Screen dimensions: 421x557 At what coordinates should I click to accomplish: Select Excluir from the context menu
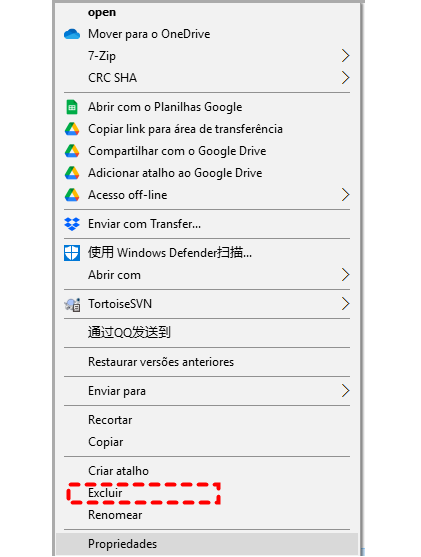[207, 493]
